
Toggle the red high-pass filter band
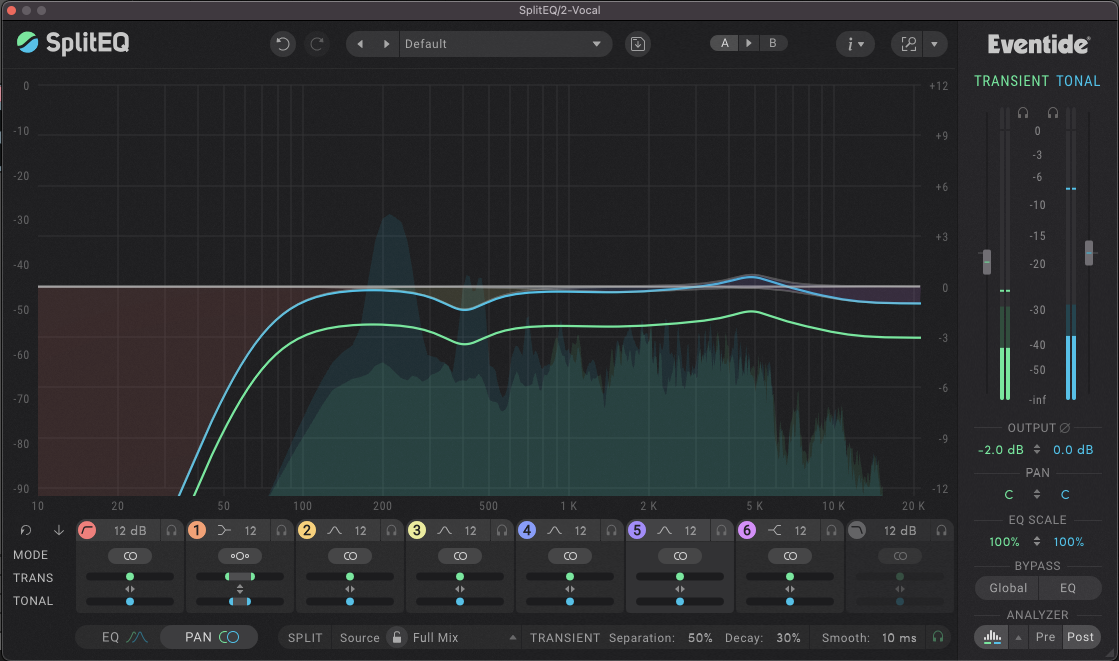point(87,530)
